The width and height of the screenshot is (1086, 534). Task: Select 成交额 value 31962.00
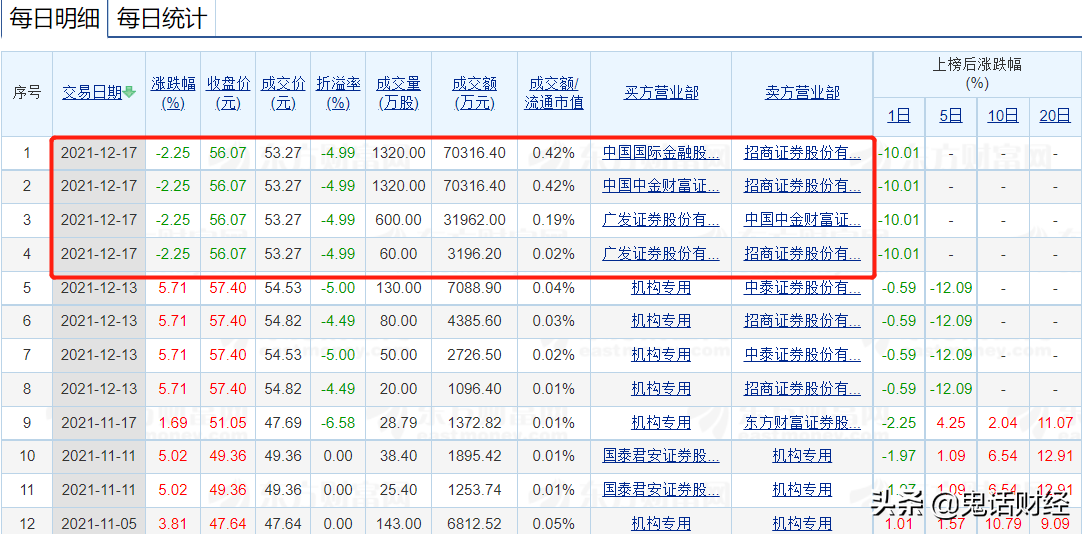(x=474, y=220)
